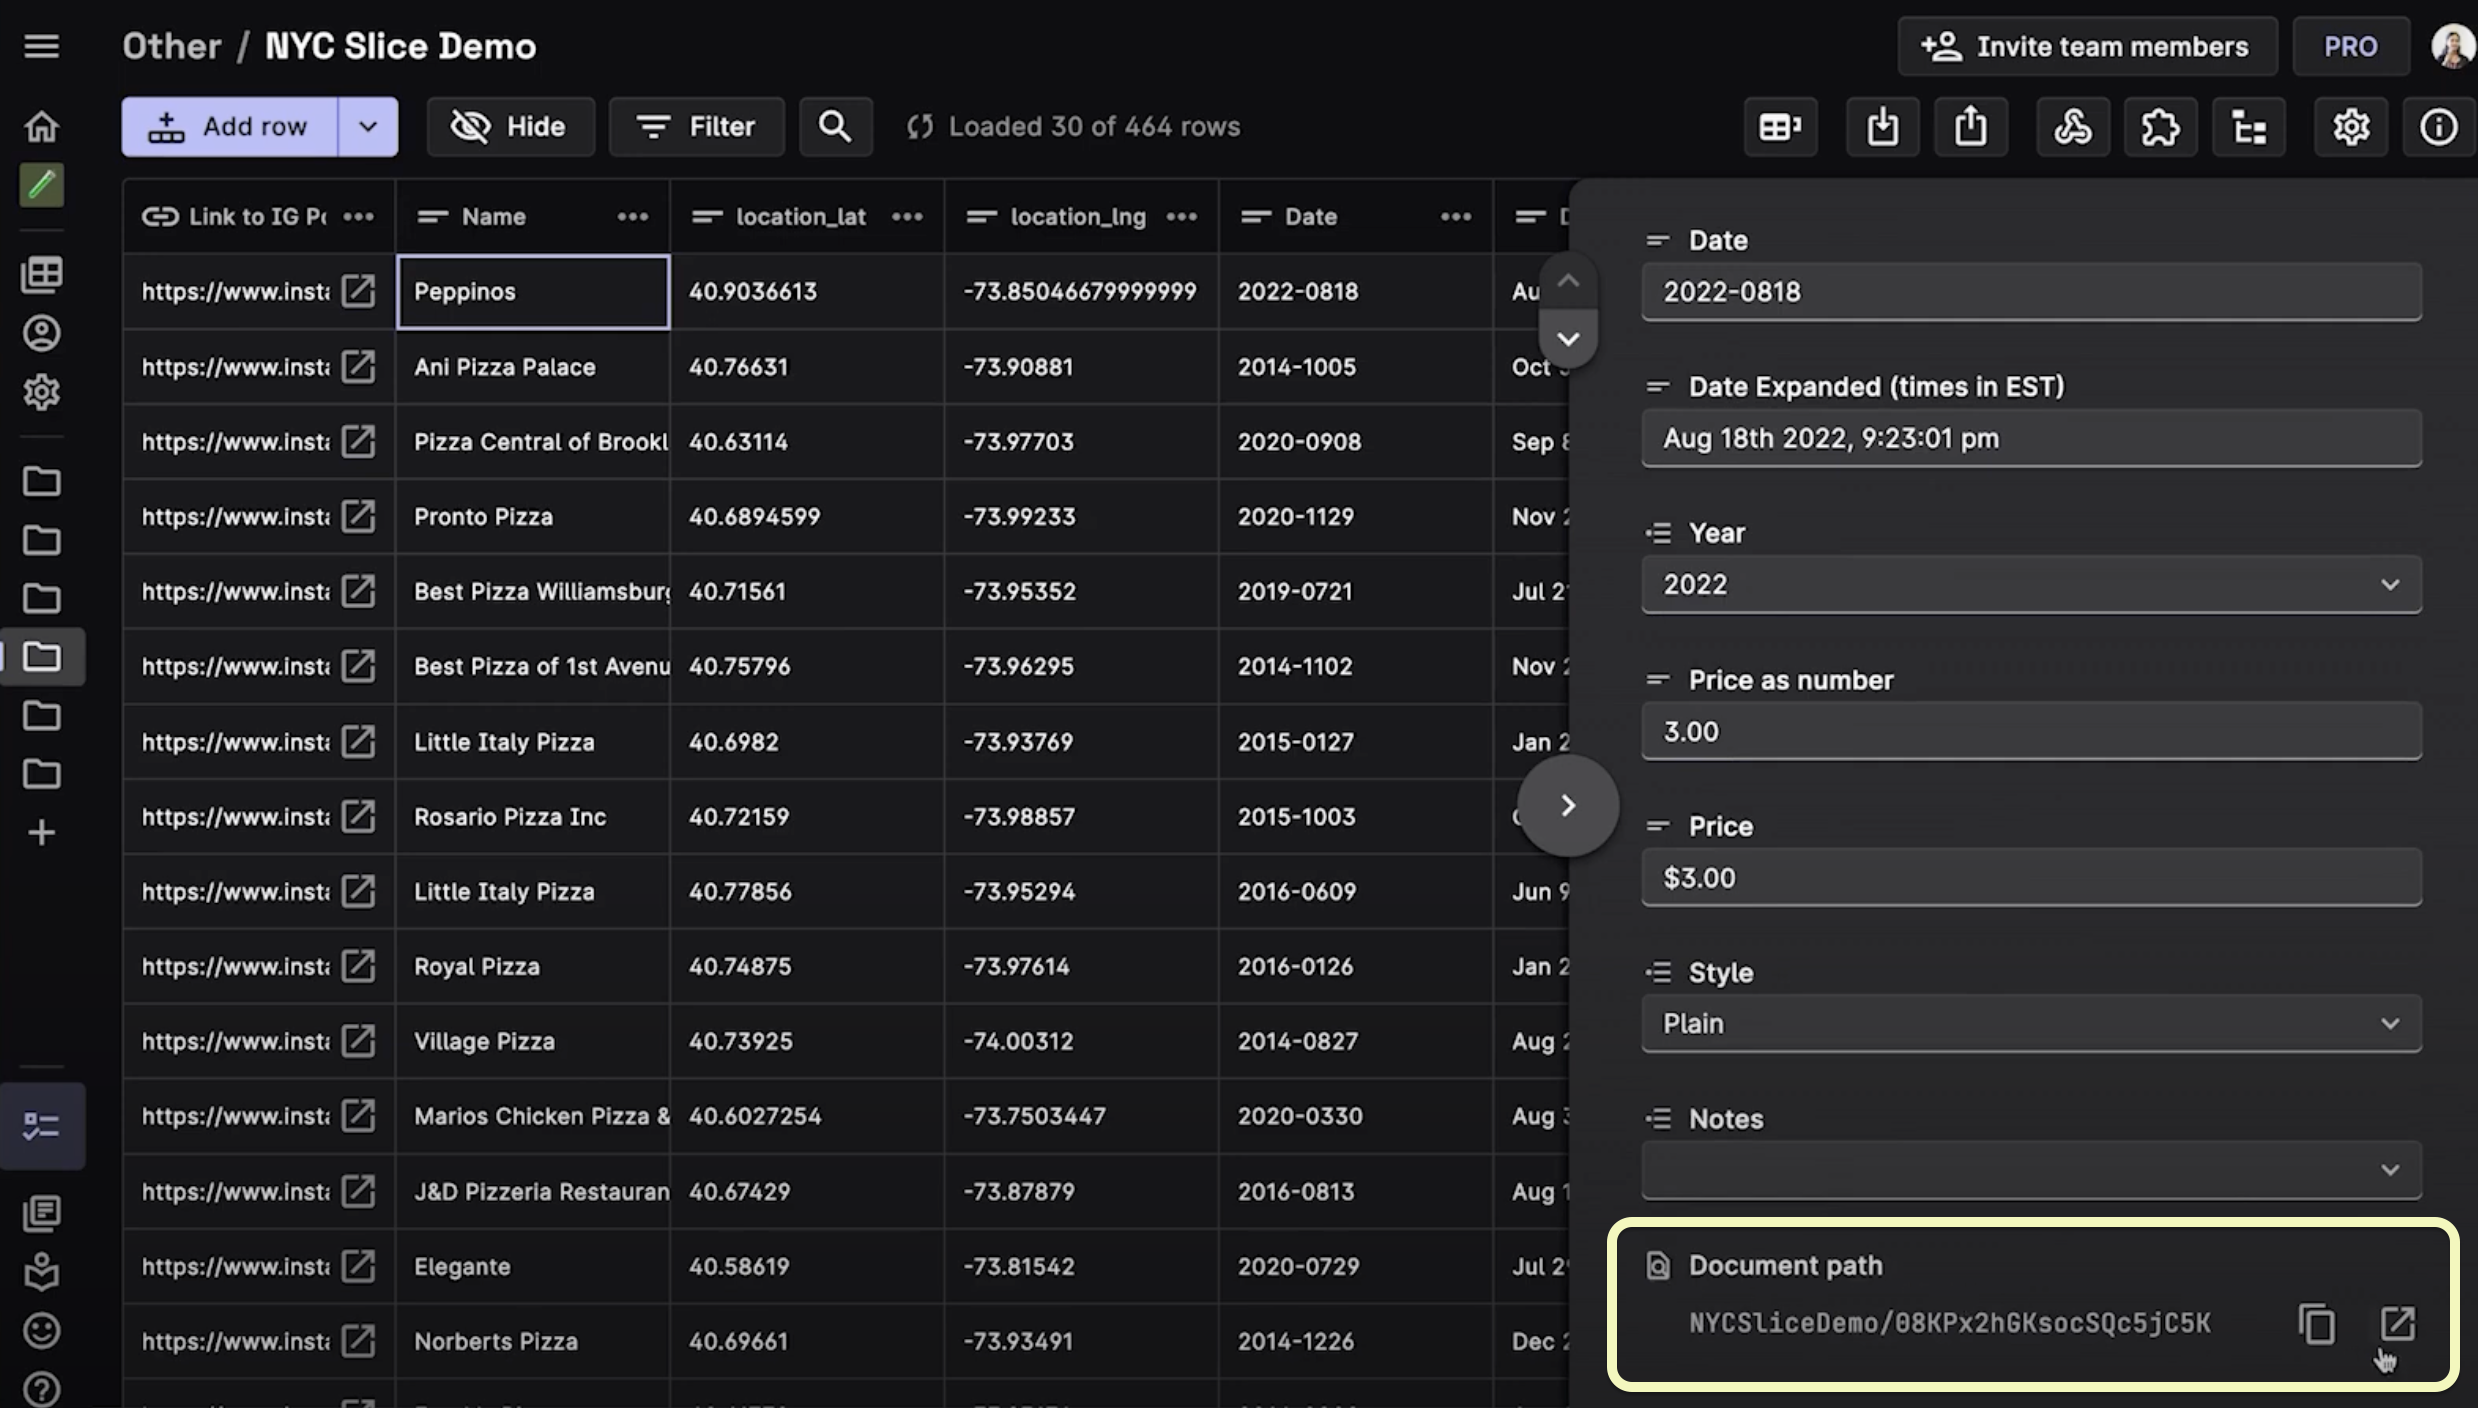
Task: Click Invite team members button
Action: coord(2086,46)
